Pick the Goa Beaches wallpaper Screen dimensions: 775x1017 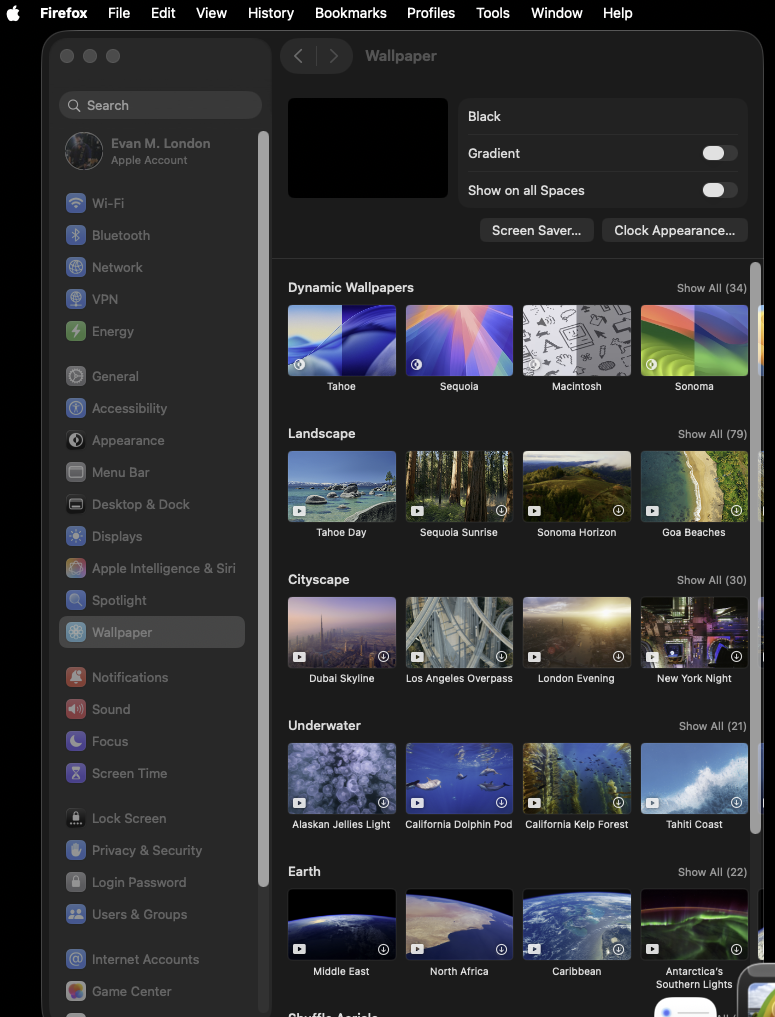[694, 486]
